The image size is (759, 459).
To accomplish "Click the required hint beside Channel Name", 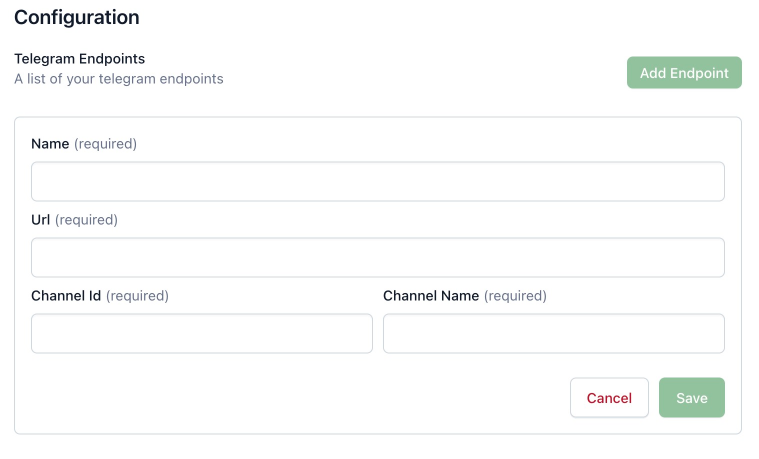I will pyautogui.click(x=515, y=296).
